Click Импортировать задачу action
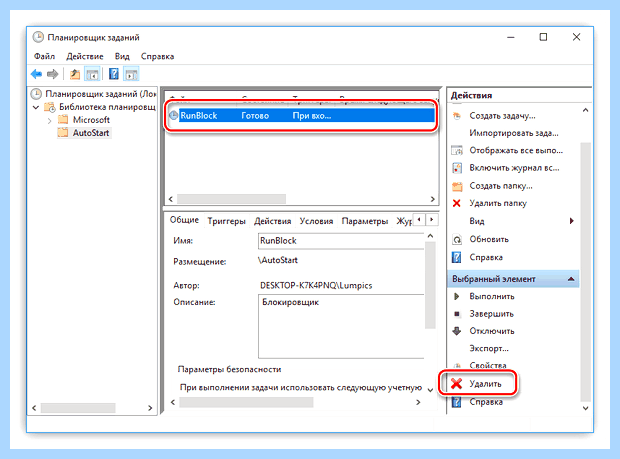The height and width of the screenshot is (459, 620). pyautogui.click(x=514, y=133)
